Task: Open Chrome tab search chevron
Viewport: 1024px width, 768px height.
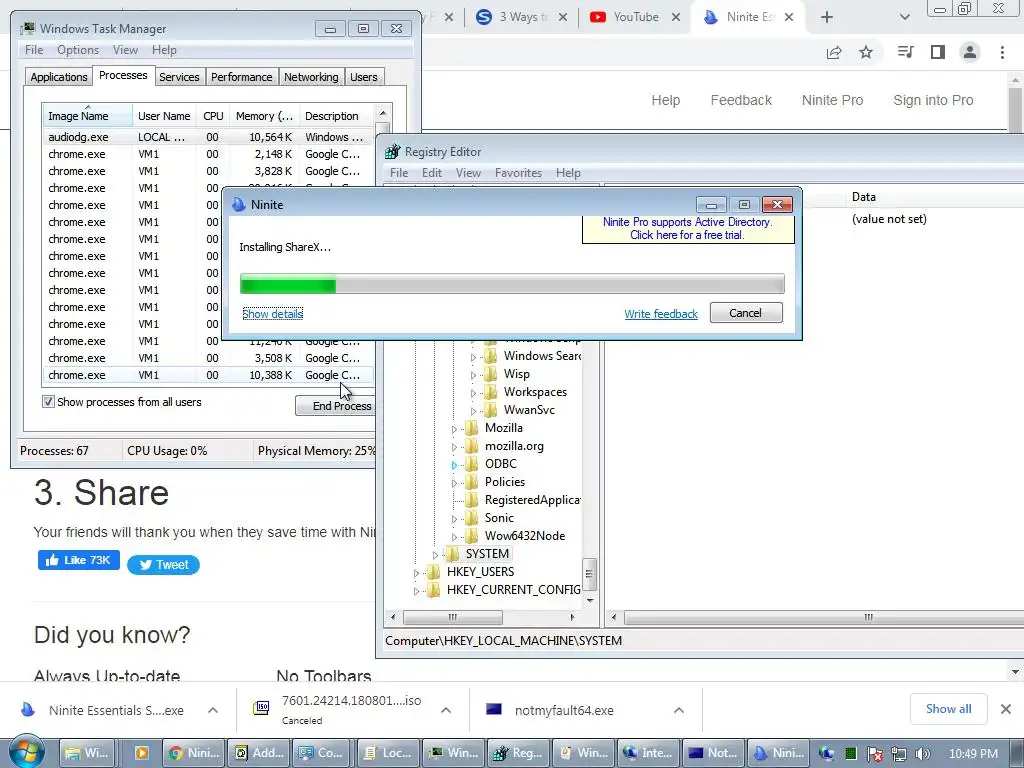Action: coord(904,17)
